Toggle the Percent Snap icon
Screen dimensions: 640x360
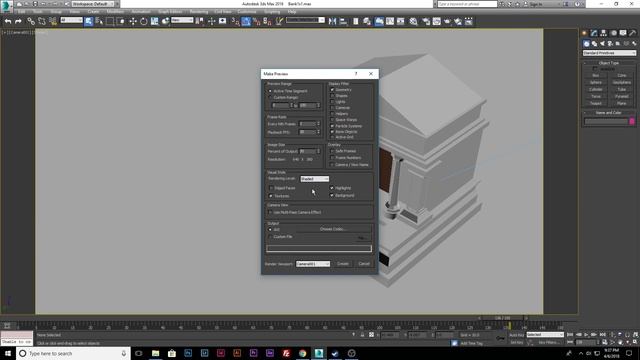pyautogui.click(x=256, y=21)
